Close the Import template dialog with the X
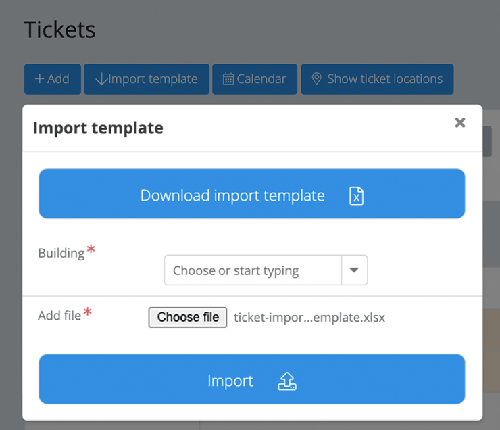 [460, 123]
